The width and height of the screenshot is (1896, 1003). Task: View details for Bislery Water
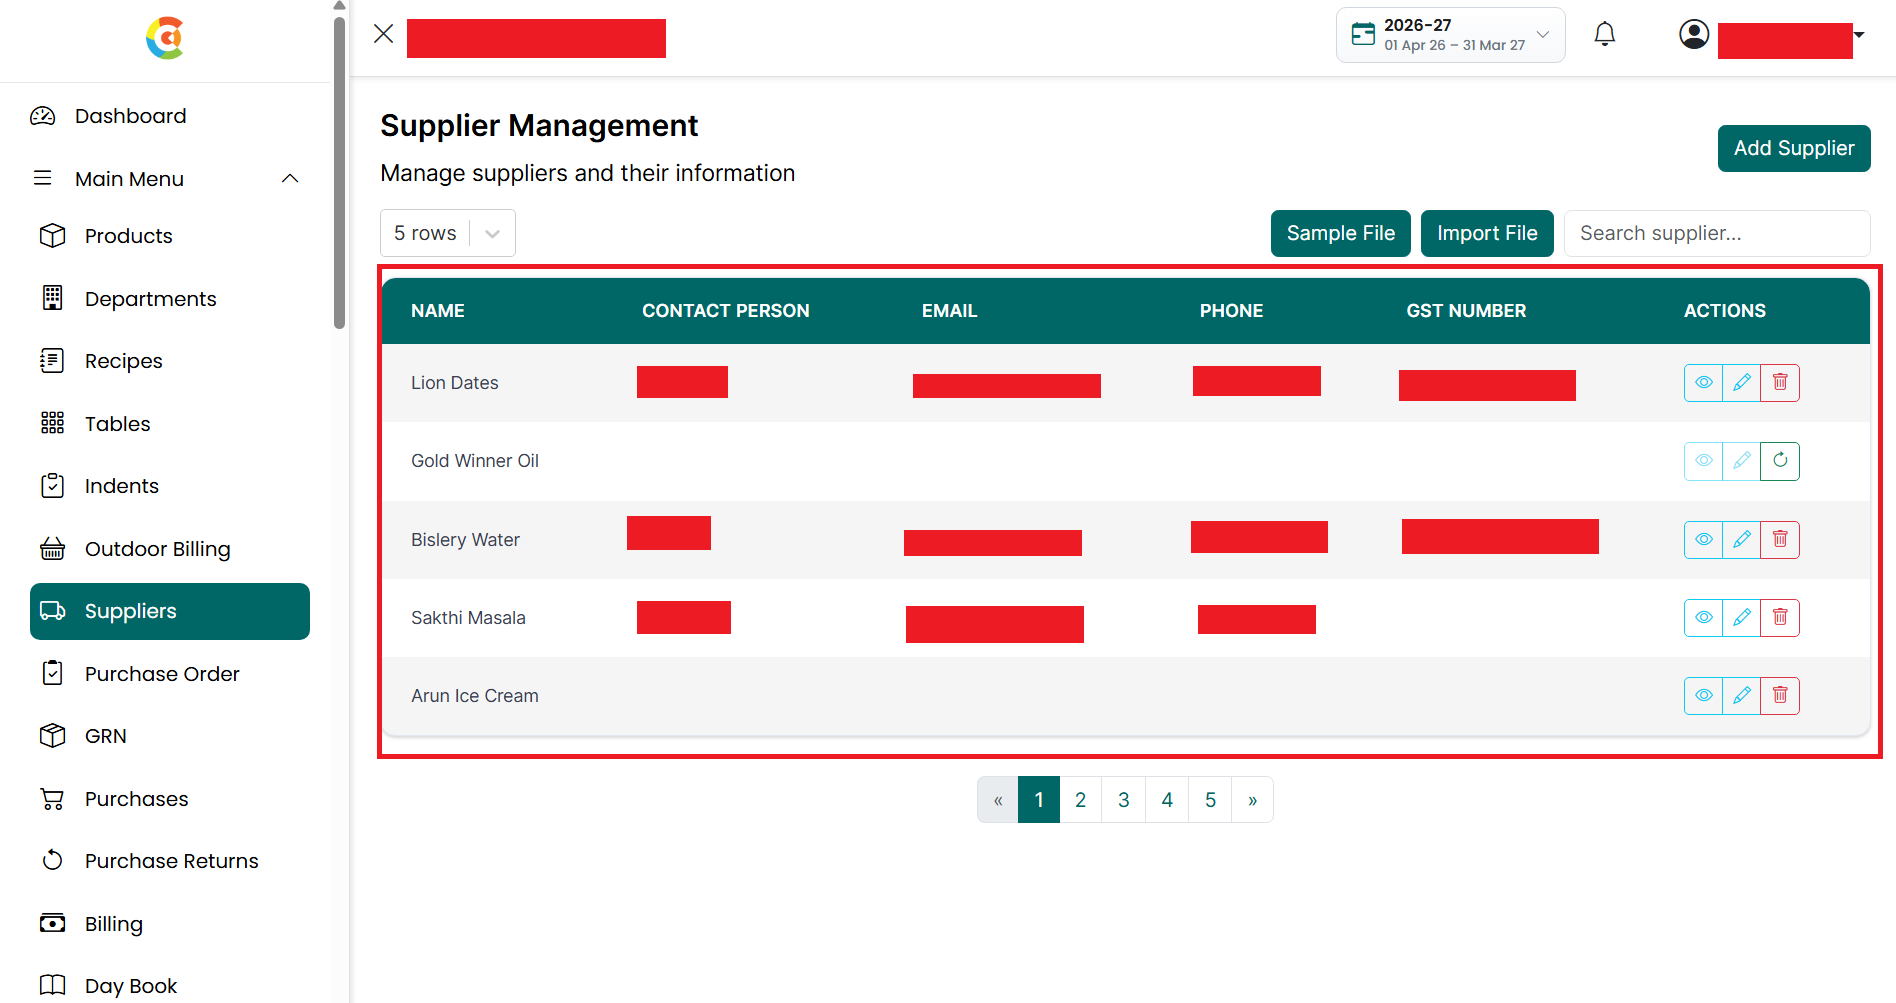tap(1703, 540)
